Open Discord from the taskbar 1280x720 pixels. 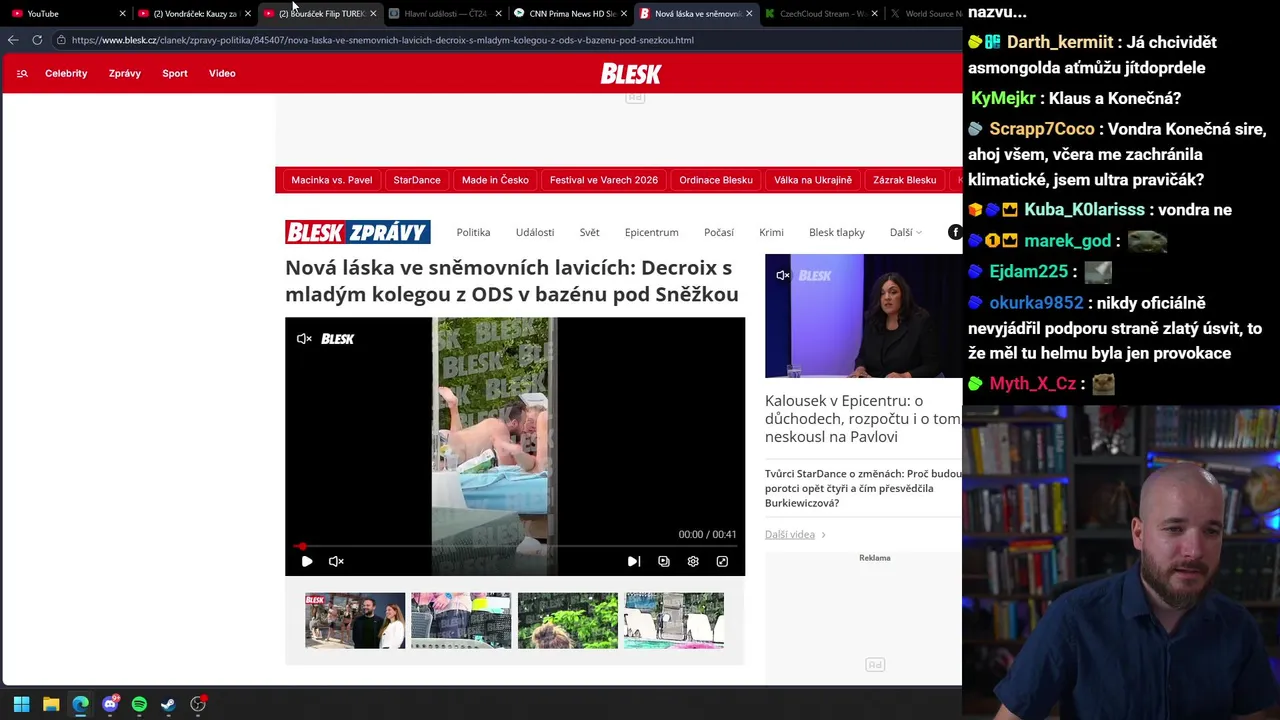pyautogui.click(x=110, y=704)
